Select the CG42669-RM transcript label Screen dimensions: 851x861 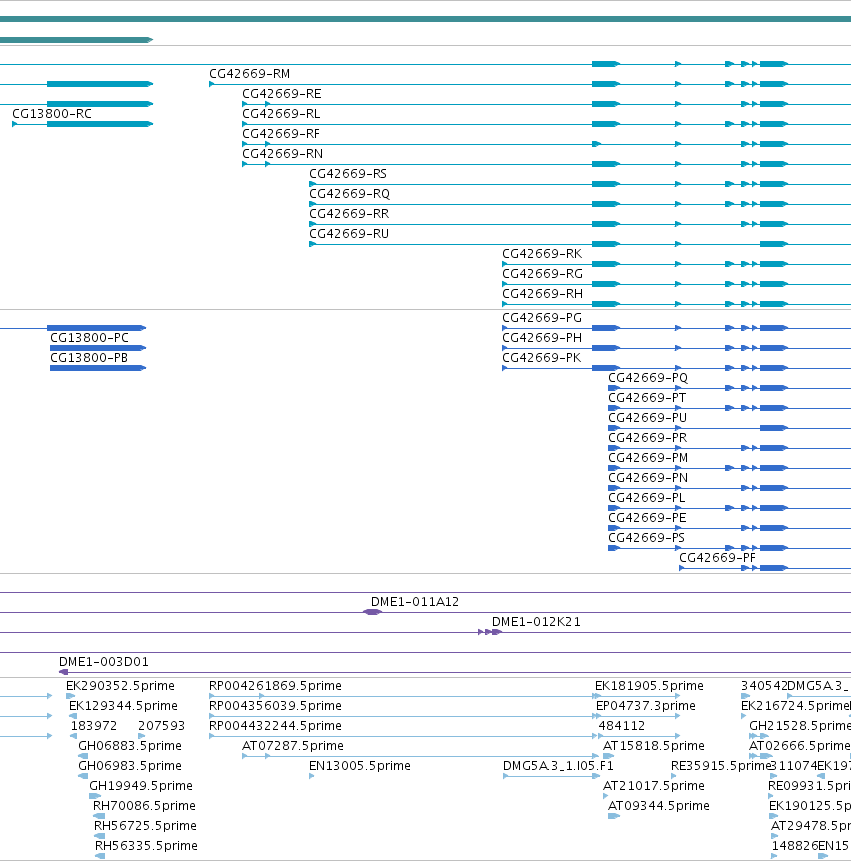coord(249,74)
